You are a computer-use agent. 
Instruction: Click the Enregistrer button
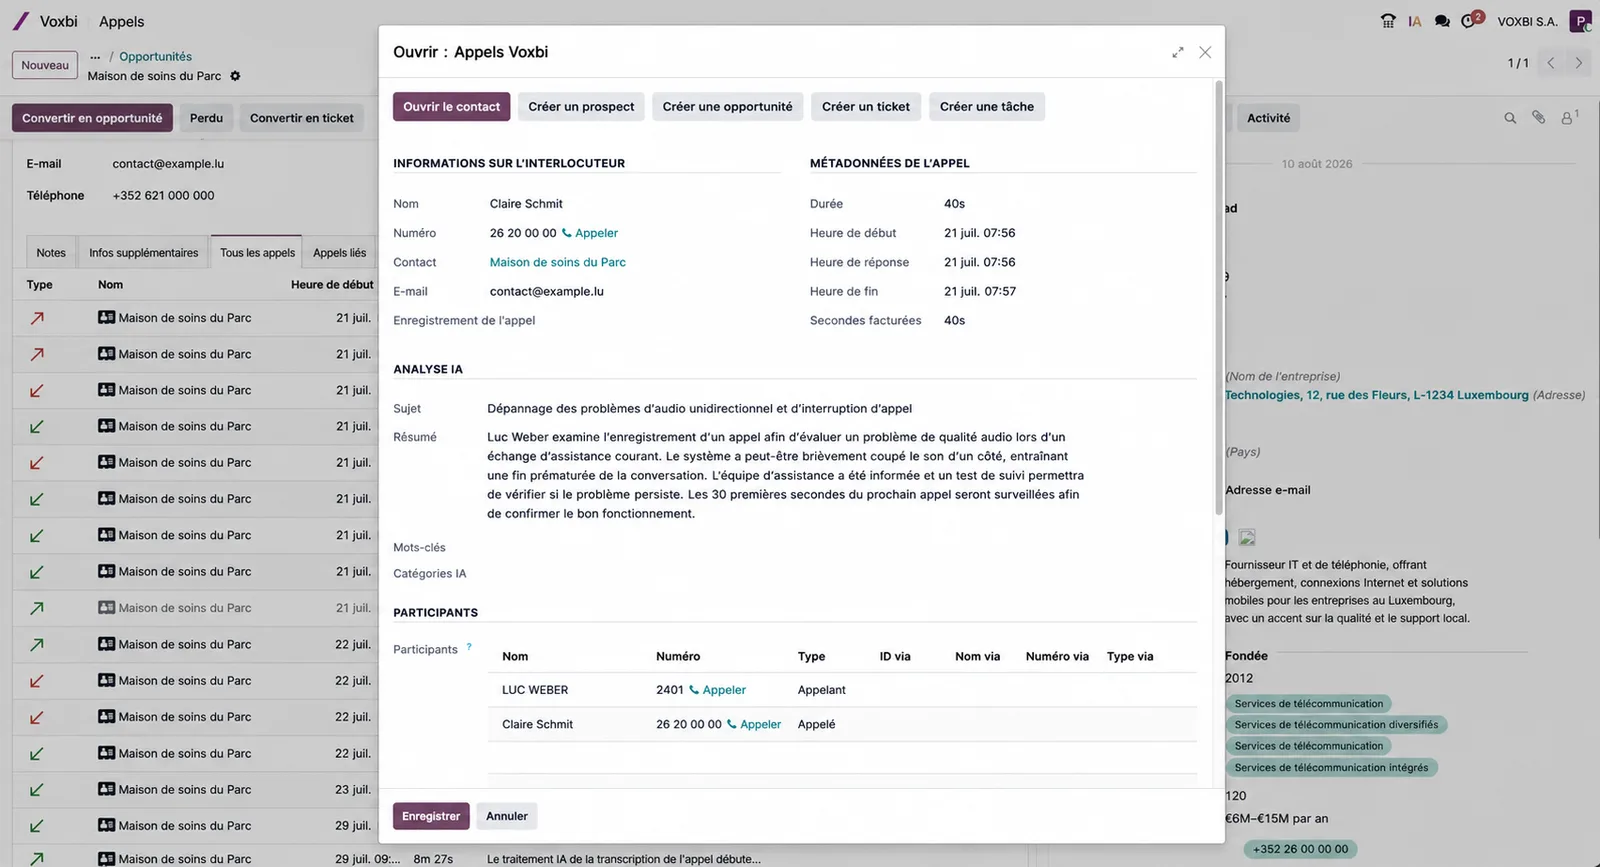[x=431, y=816]
